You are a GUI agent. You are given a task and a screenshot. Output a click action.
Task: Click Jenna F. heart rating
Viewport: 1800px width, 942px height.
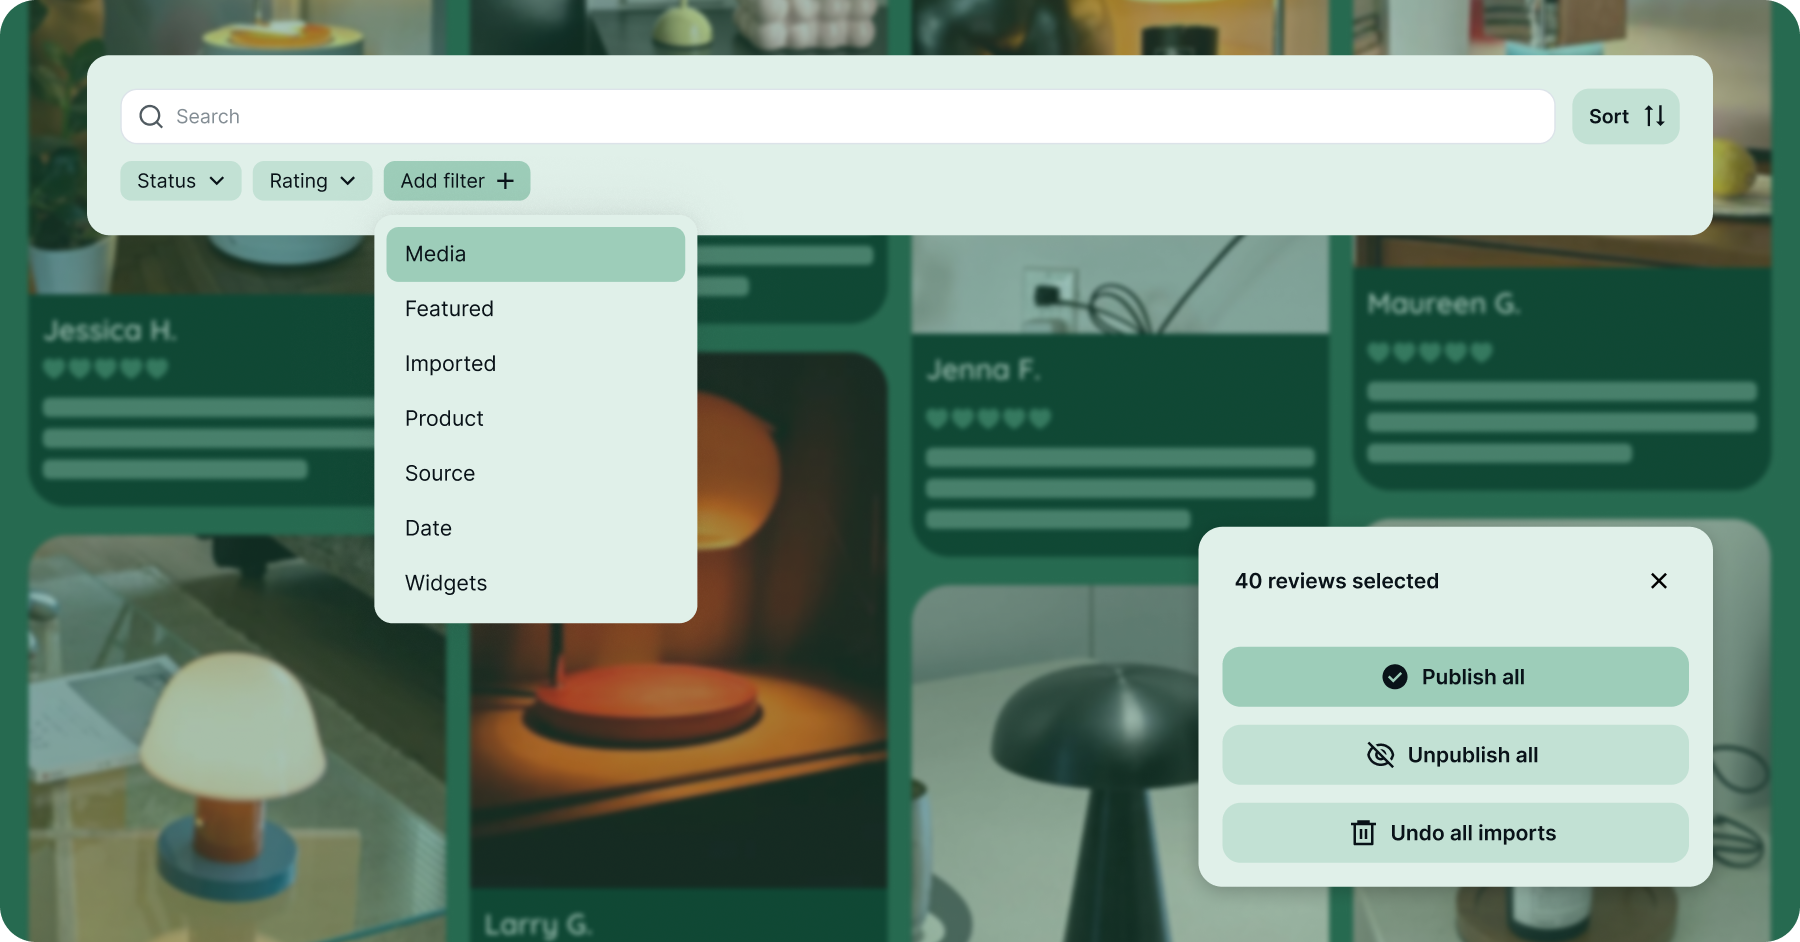(988, 418)
